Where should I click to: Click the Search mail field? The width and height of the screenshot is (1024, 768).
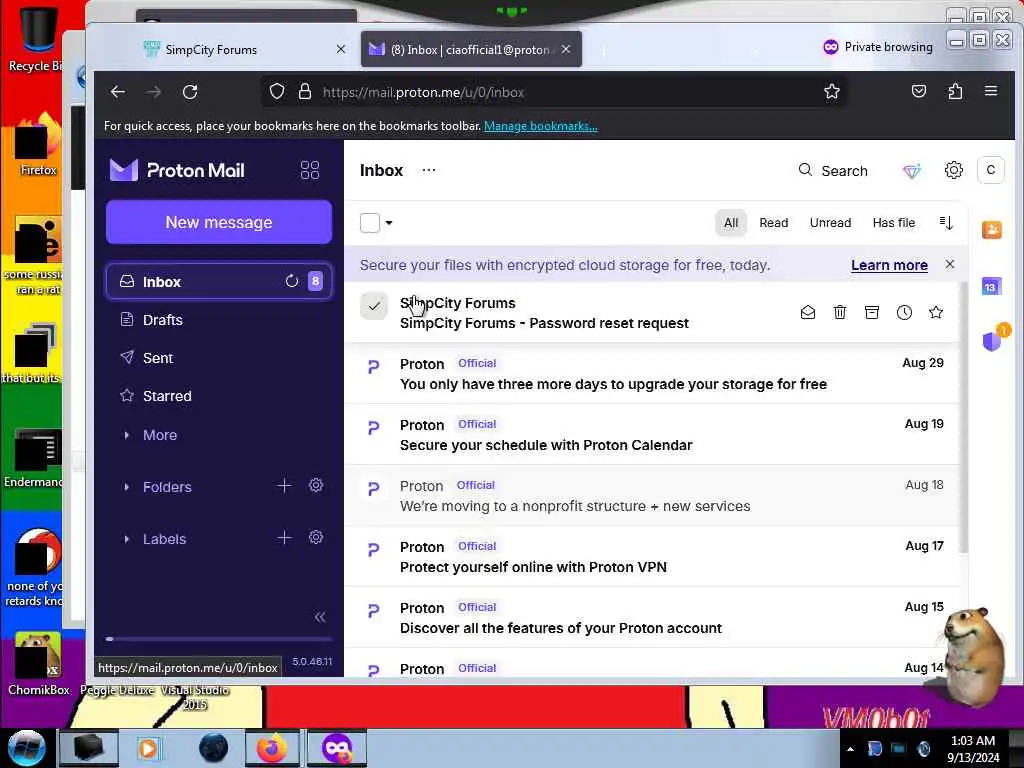[833, 170]
